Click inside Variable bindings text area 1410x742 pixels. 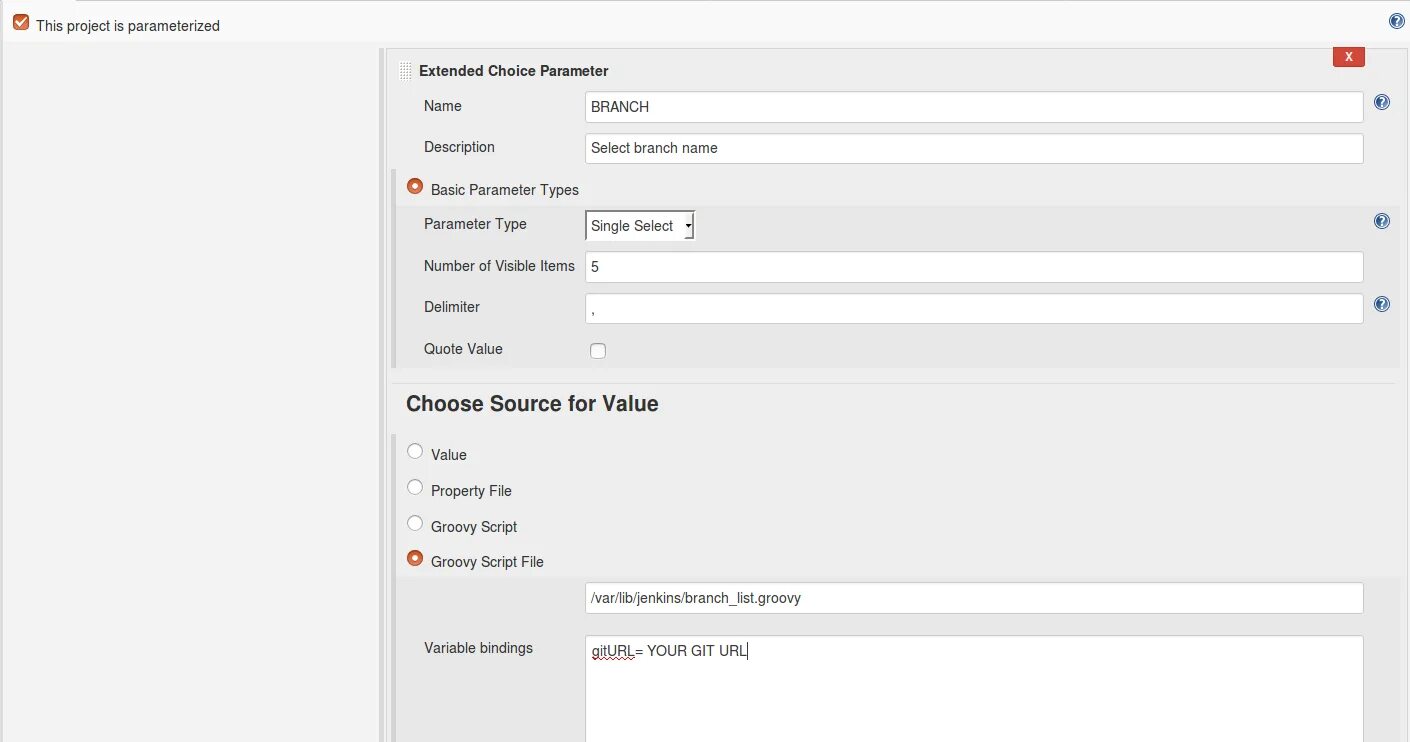pyautogui.click(x=973, y=690)
